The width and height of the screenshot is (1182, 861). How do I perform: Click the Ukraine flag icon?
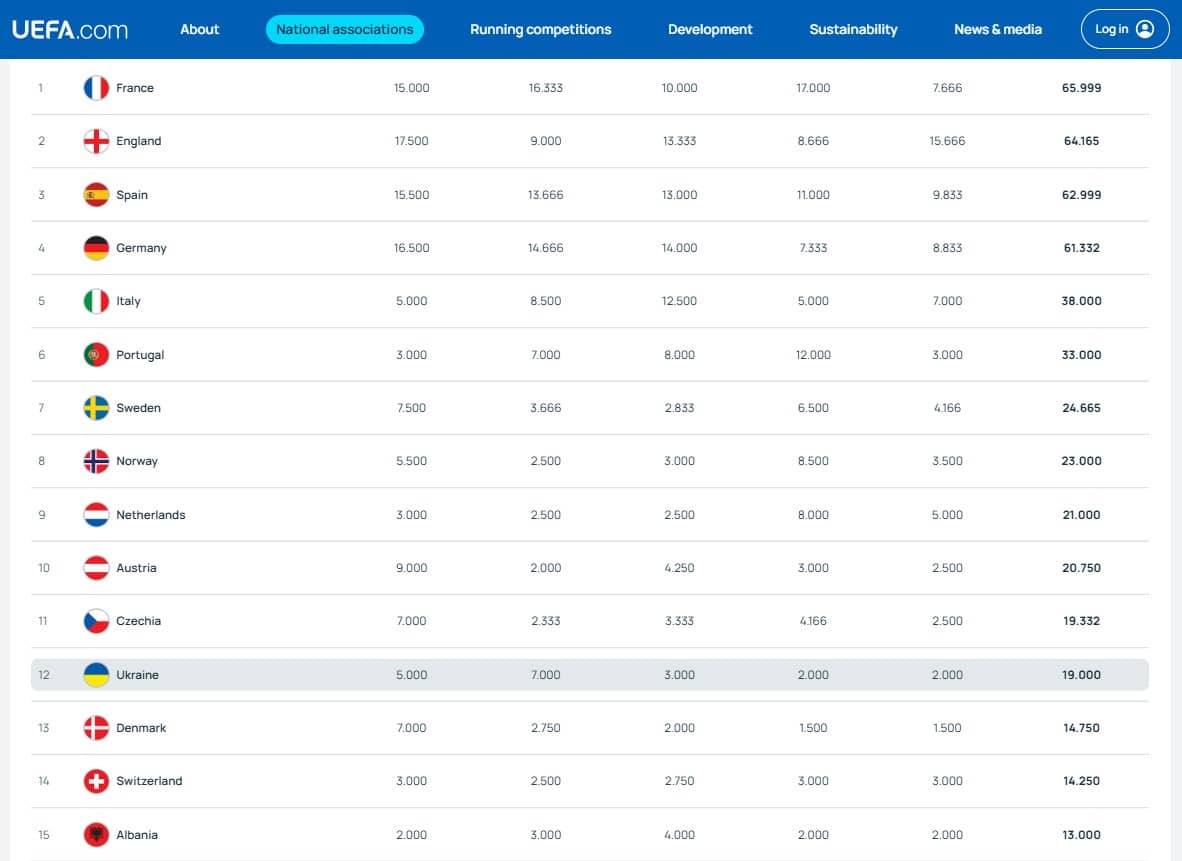[x=96, y=675]
